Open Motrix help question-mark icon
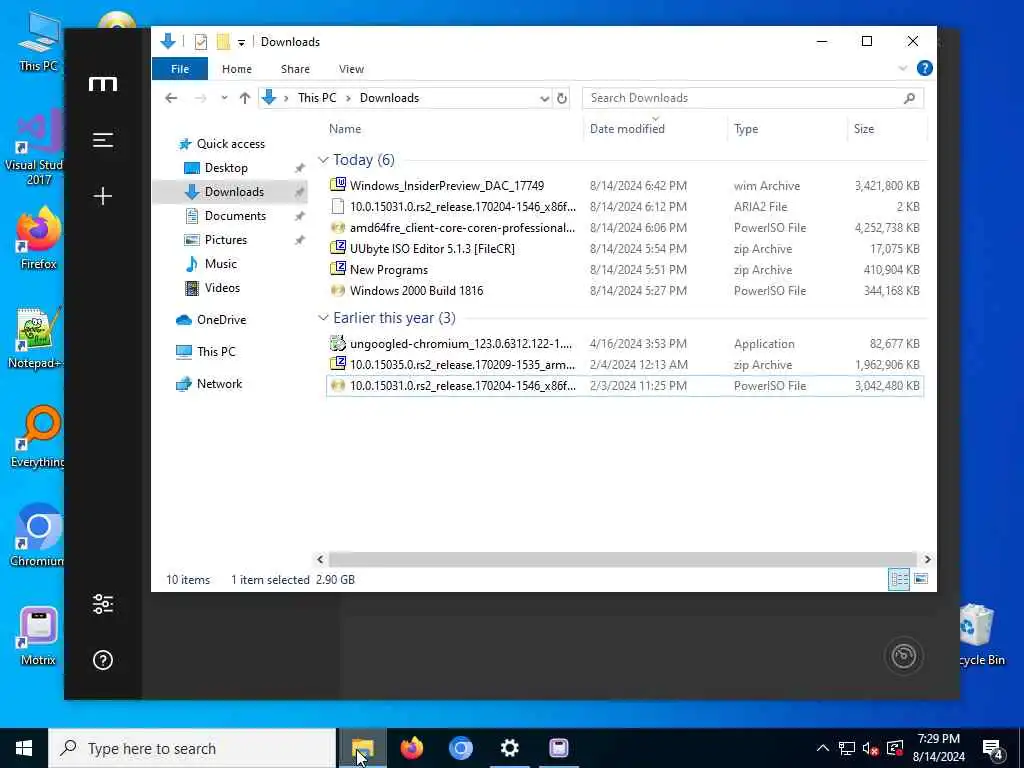Viewport: 1024px width, 768px height. point(103,660)
